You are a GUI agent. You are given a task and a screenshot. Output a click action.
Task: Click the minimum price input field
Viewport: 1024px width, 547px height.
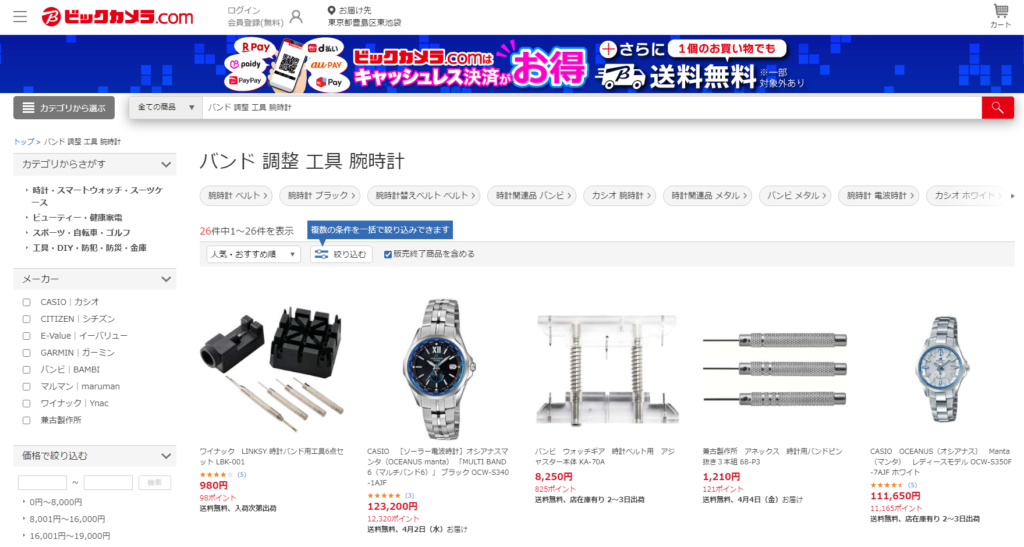pos(42,482)
